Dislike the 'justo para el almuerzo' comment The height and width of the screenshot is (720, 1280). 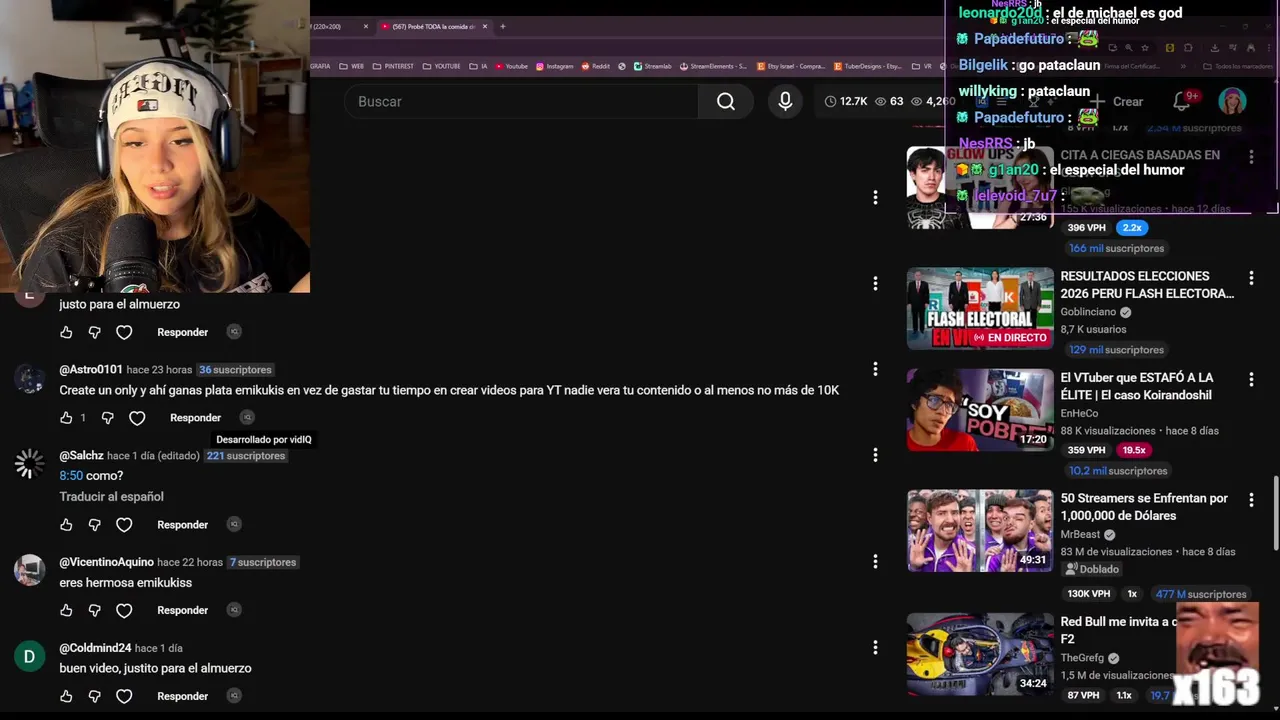tap(95, 332)
